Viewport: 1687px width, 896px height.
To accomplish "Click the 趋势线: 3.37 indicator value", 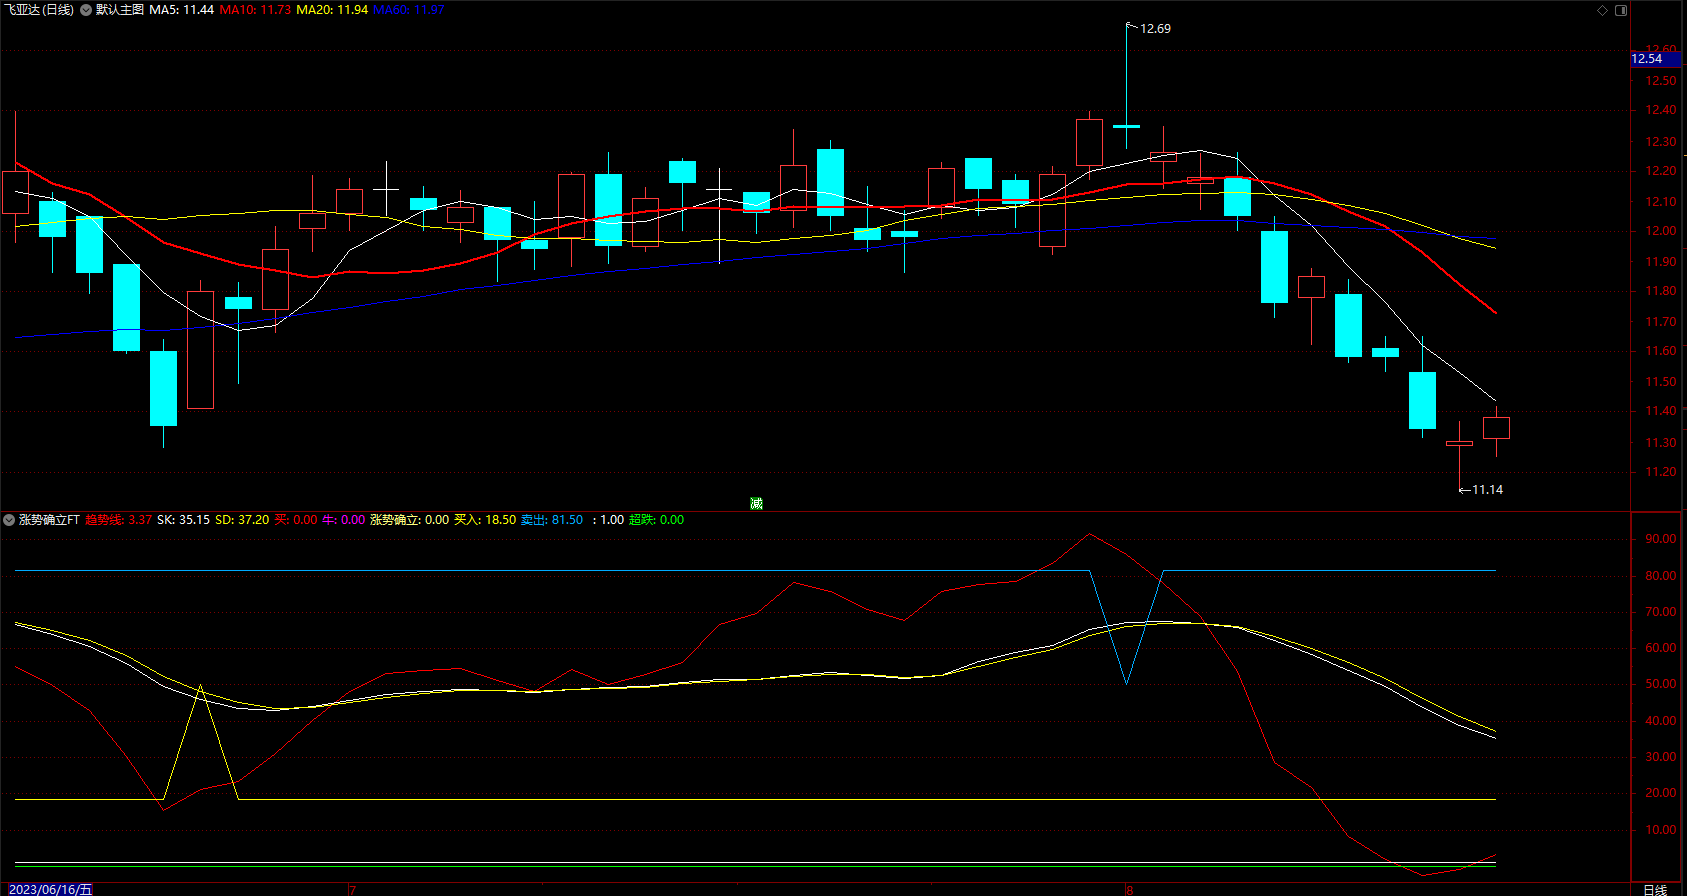I will pyautogui.click(x=119, y=520).
